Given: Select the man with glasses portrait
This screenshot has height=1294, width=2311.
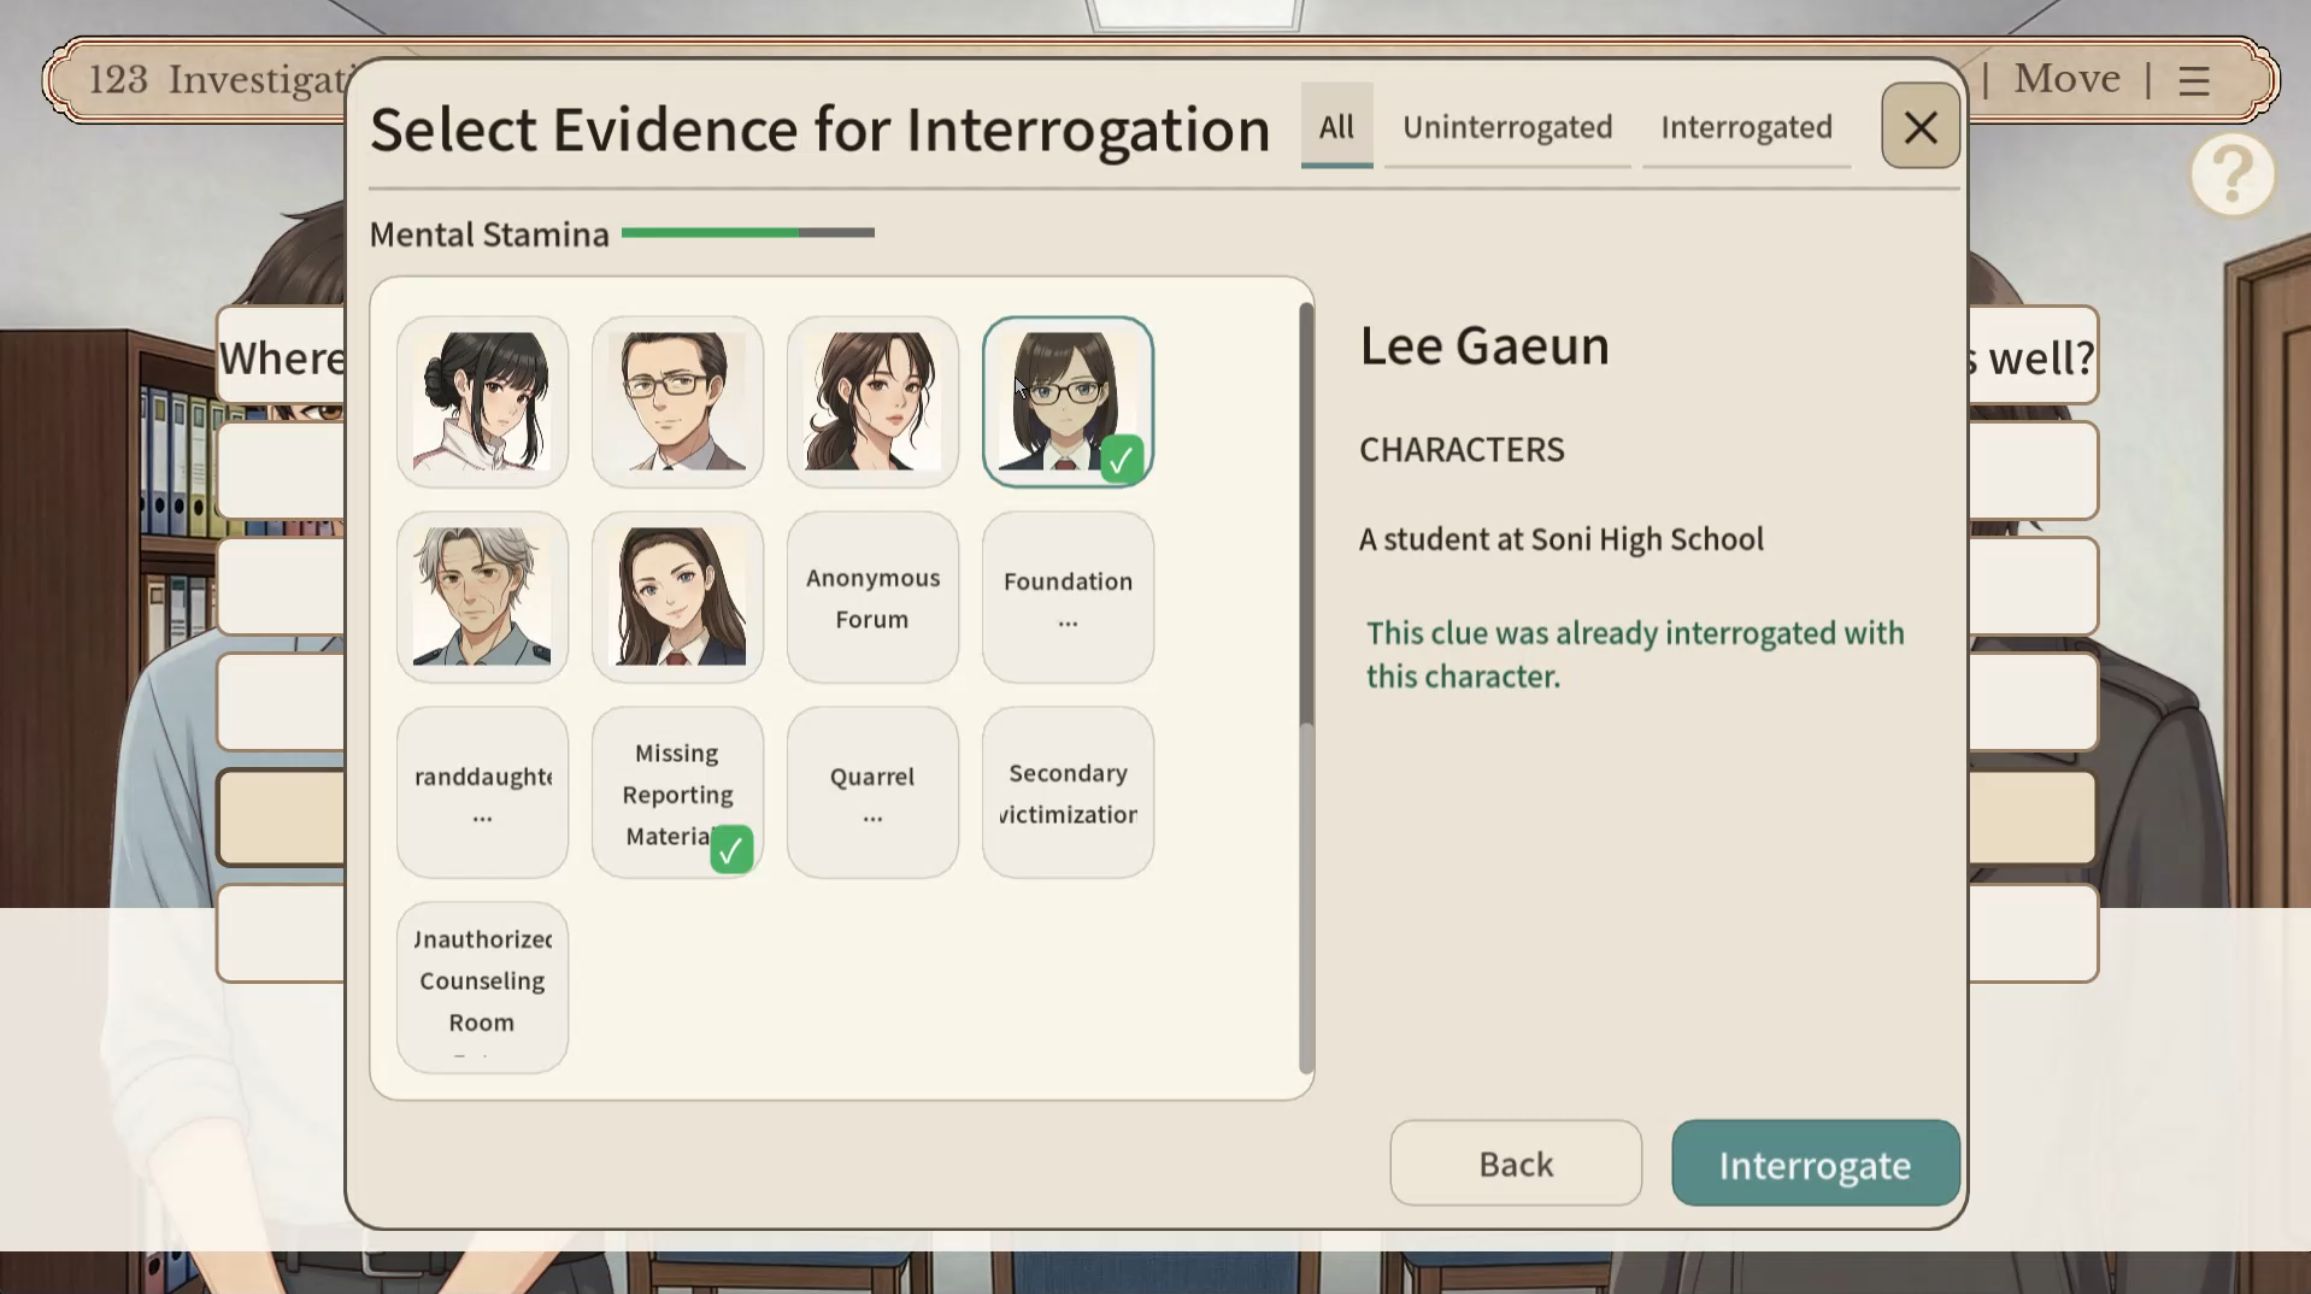Looking at the screenshot, I should 677,402.
